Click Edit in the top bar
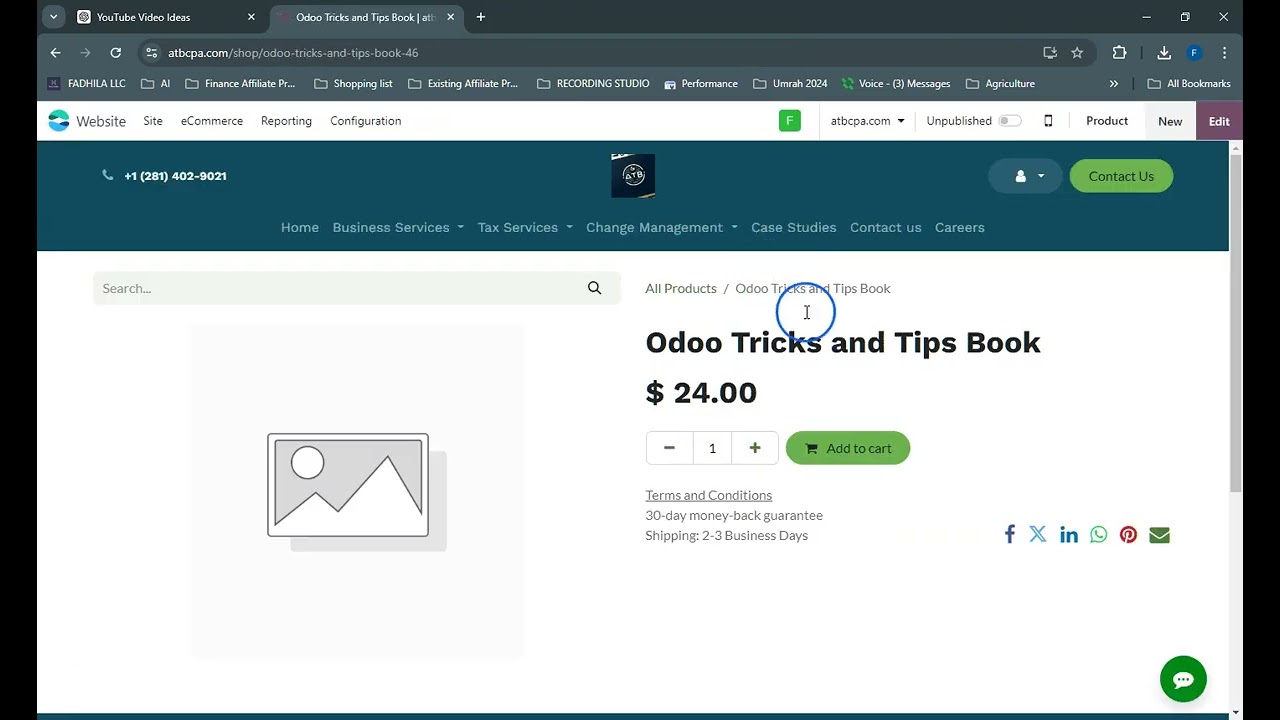 (x=1219, y=121)
